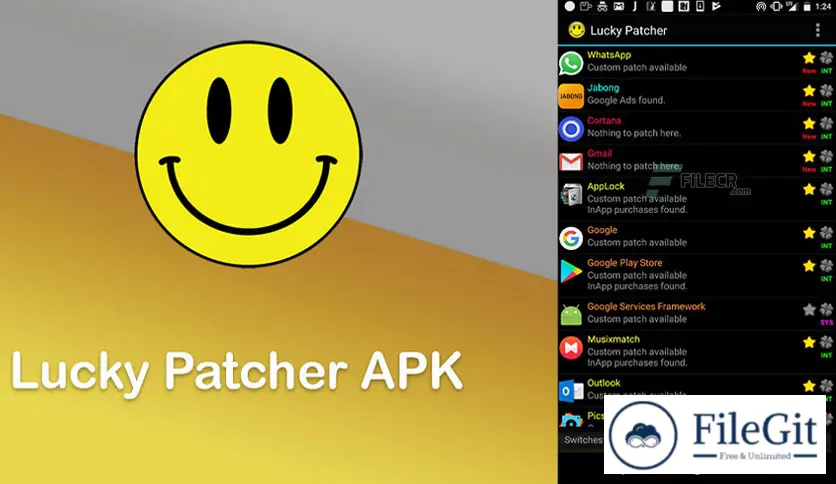Click the Lucky Patcher title text
The width and height of the screenshot is (836, 484).
coord(629,31)
